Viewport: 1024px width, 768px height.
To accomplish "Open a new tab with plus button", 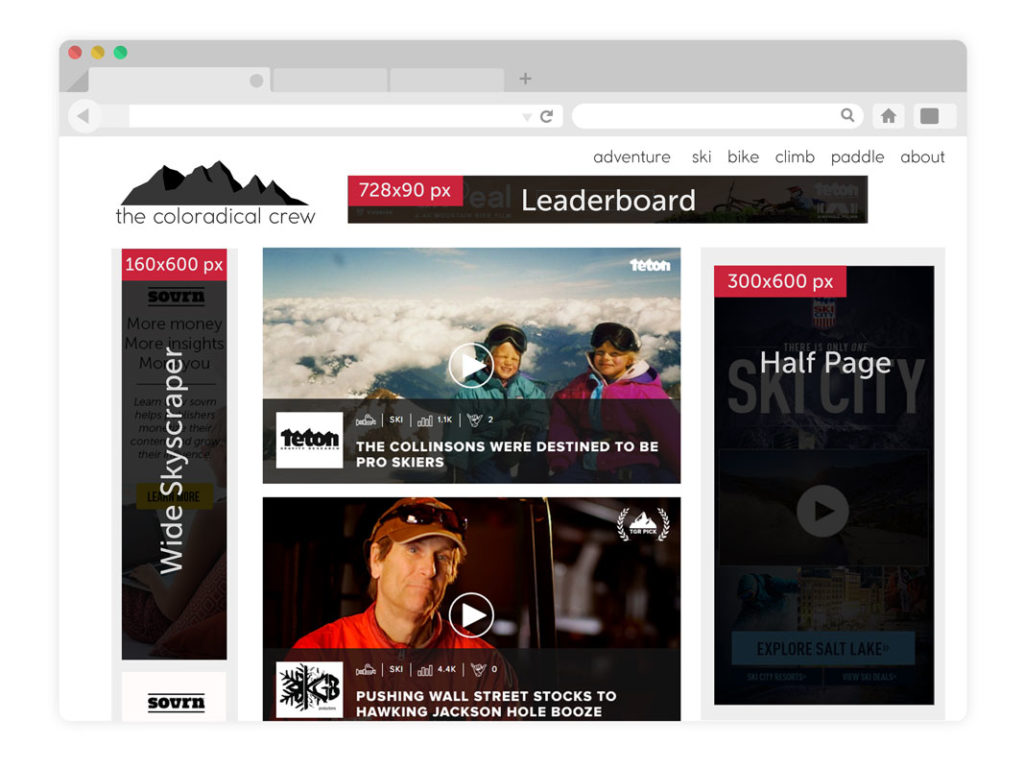I will coord(525,79).
